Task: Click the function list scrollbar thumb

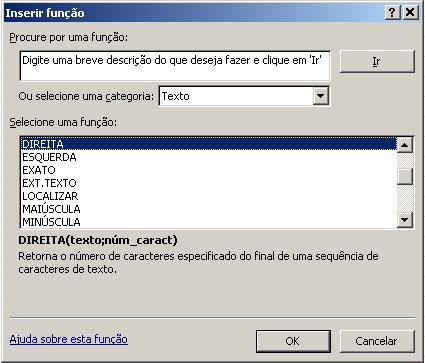Action: [405, 177]
